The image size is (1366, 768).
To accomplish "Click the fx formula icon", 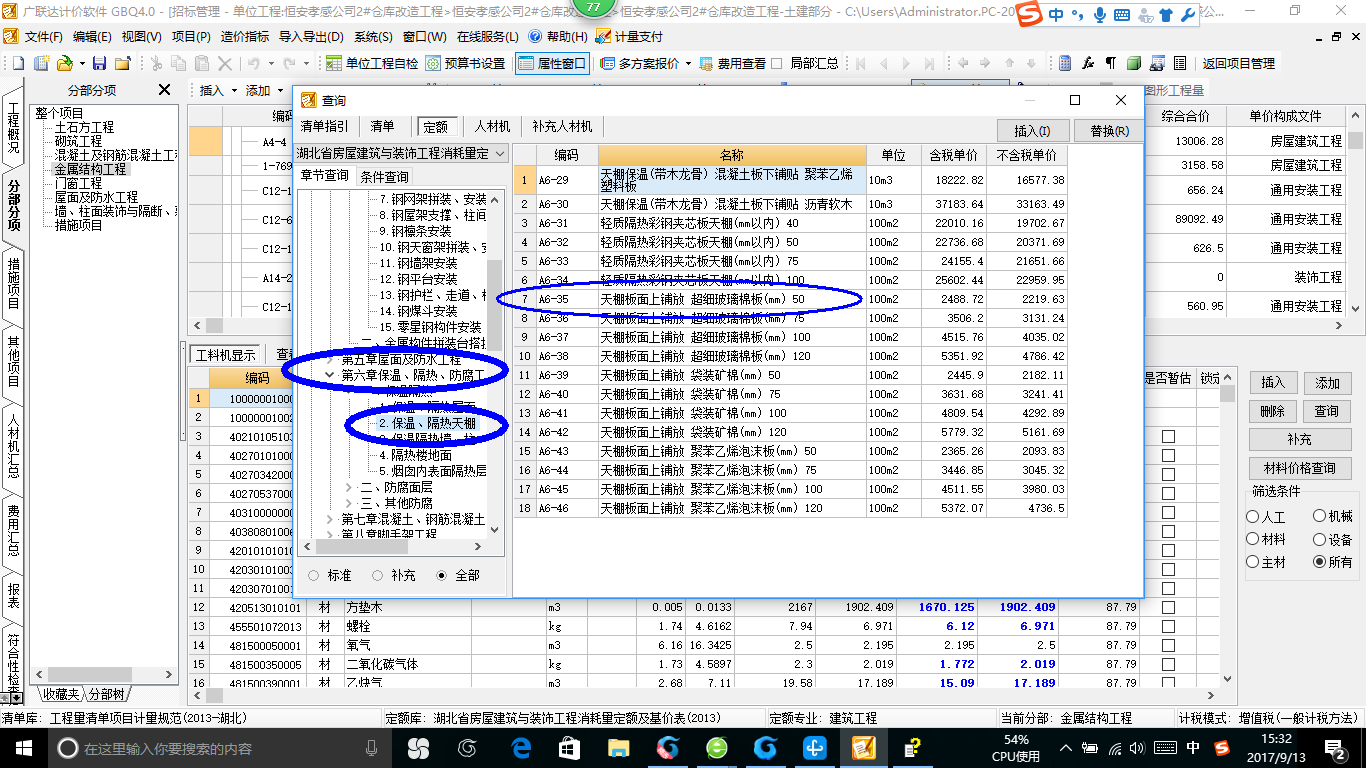I will (1089, 63).
